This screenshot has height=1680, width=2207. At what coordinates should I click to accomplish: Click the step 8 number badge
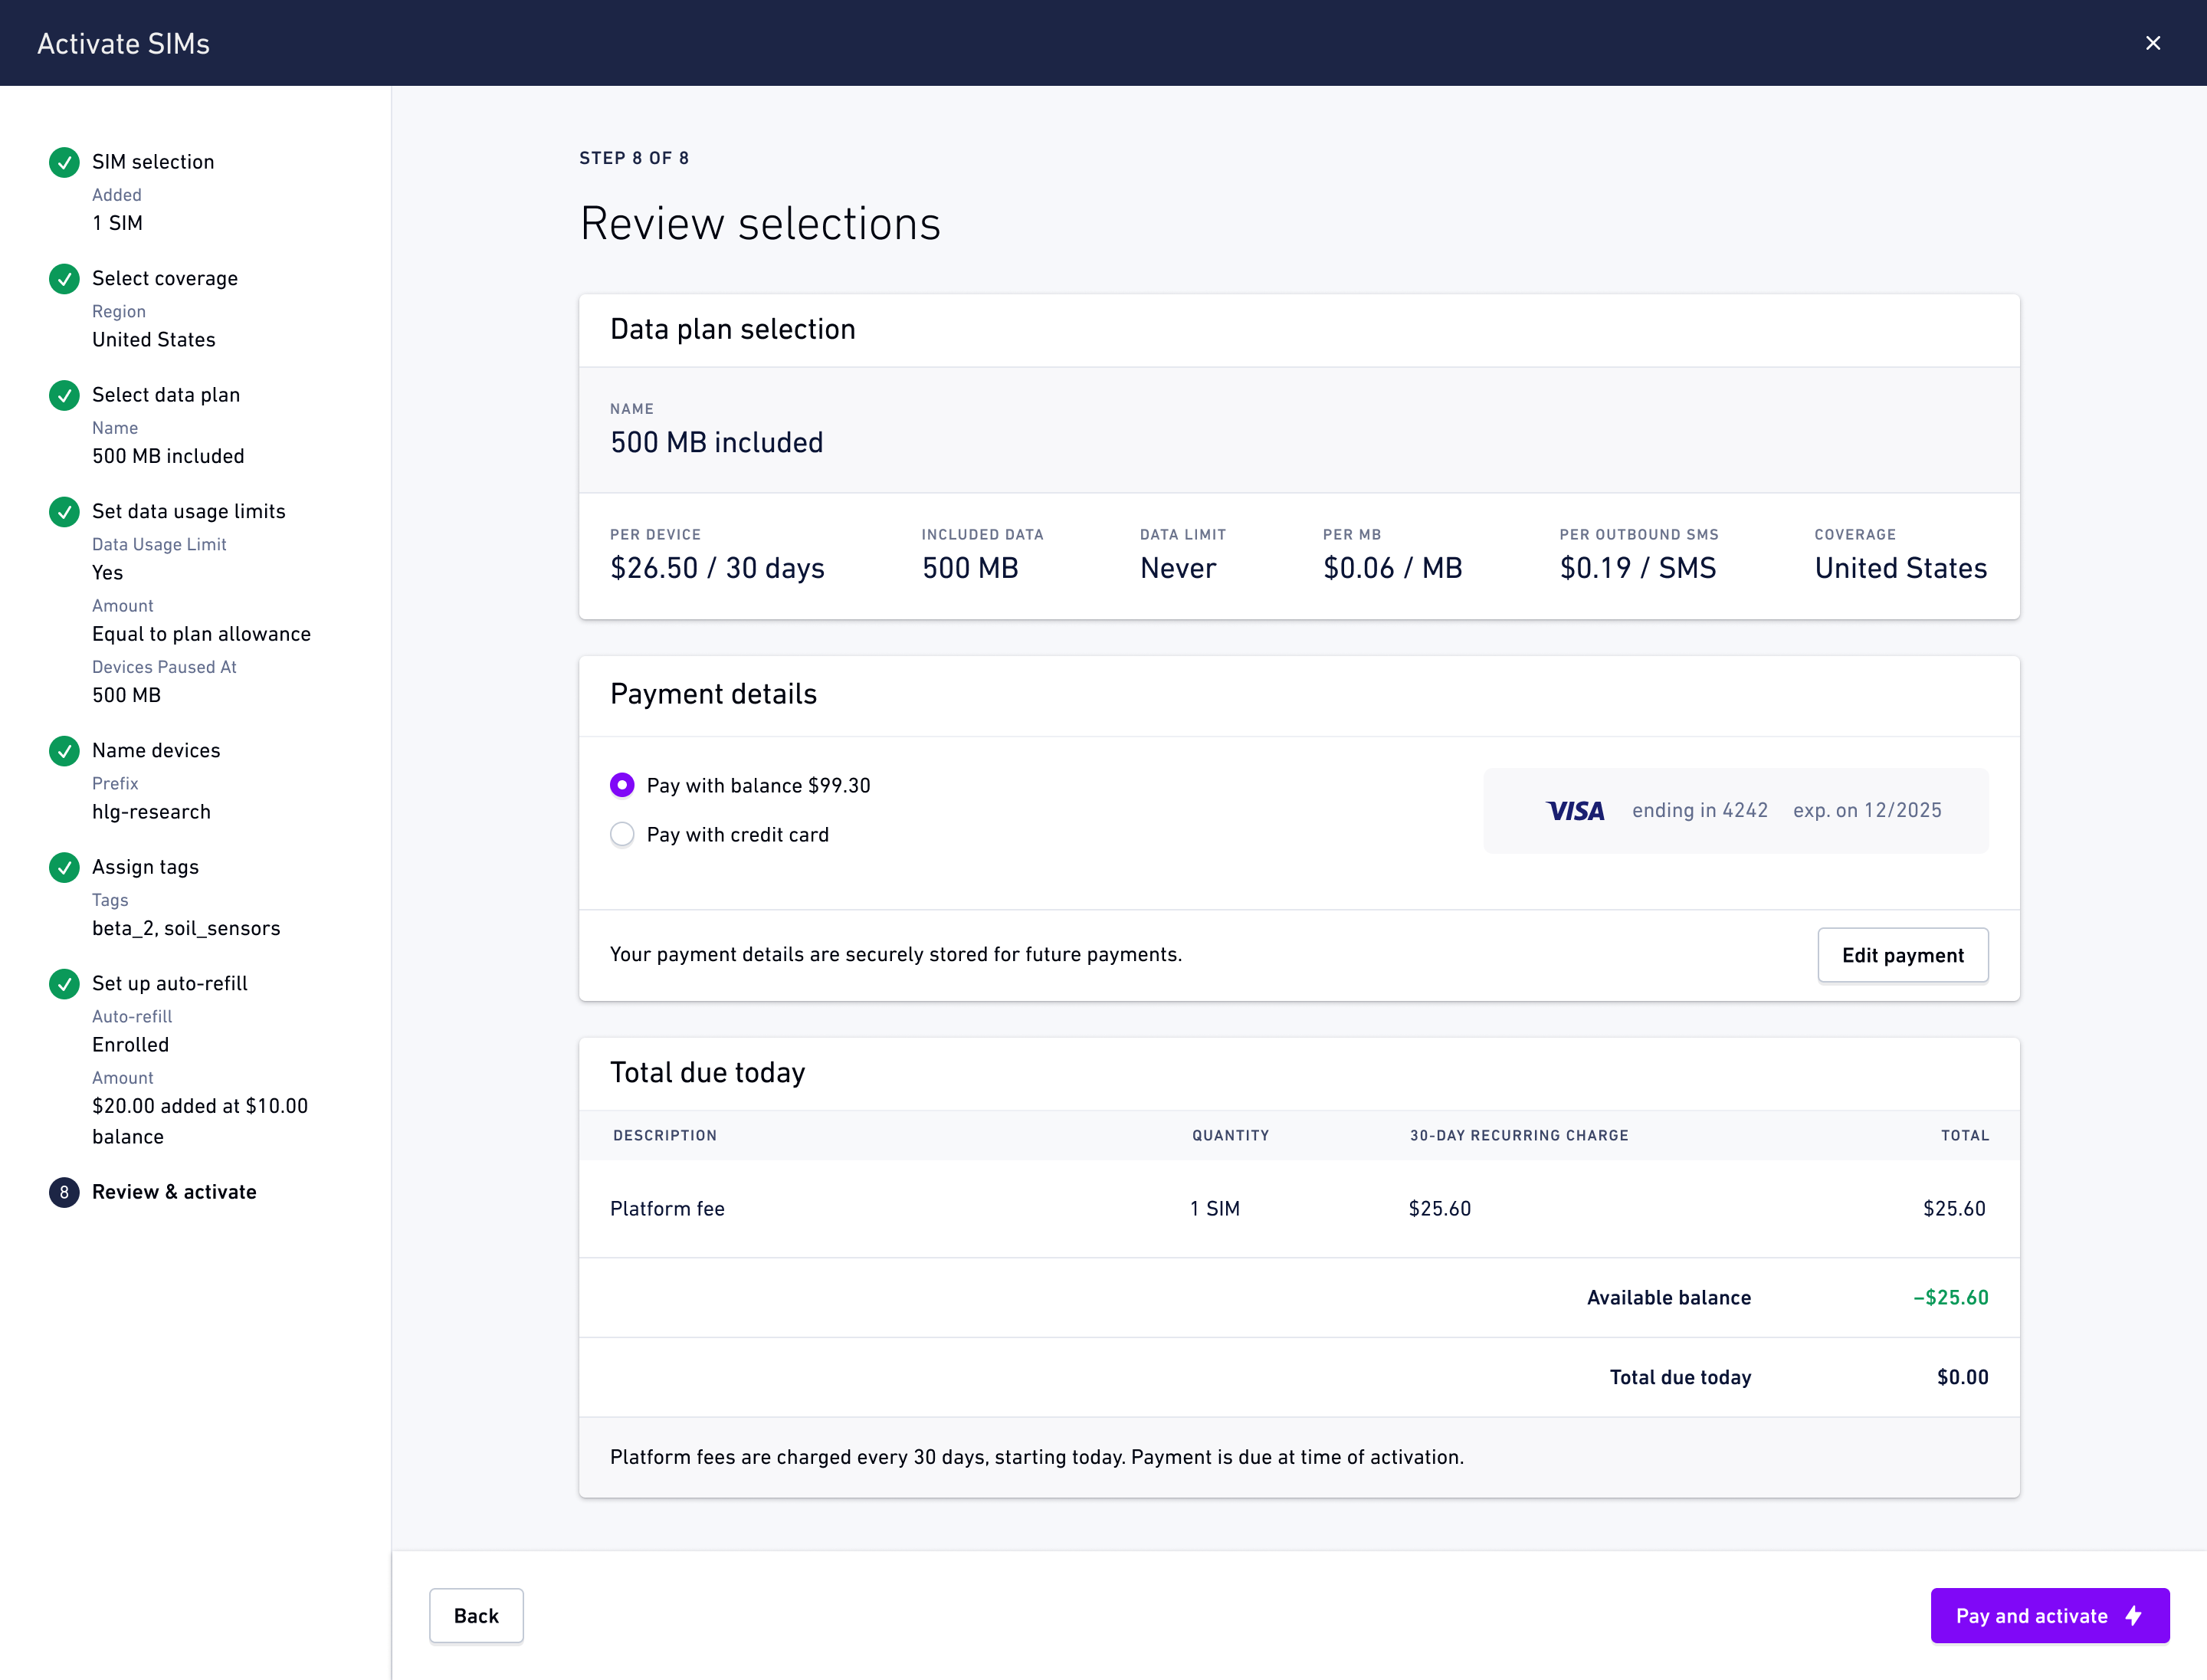tap(64, 1192)
